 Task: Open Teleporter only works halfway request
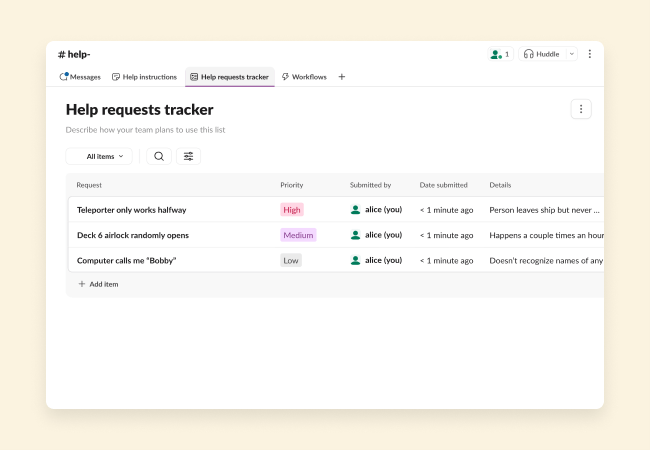coord(131,210)
